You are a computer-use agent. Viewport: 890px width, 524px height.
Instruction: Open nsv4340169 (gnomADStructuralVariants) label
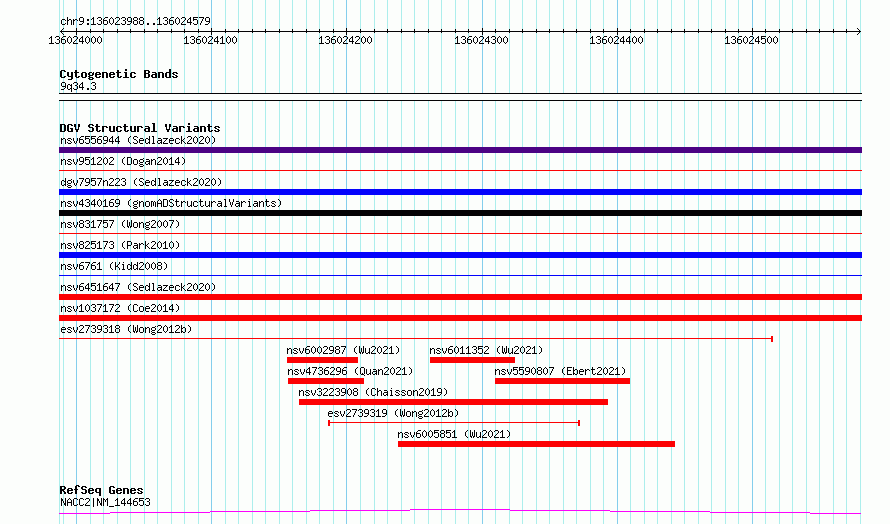click(171, 203)
